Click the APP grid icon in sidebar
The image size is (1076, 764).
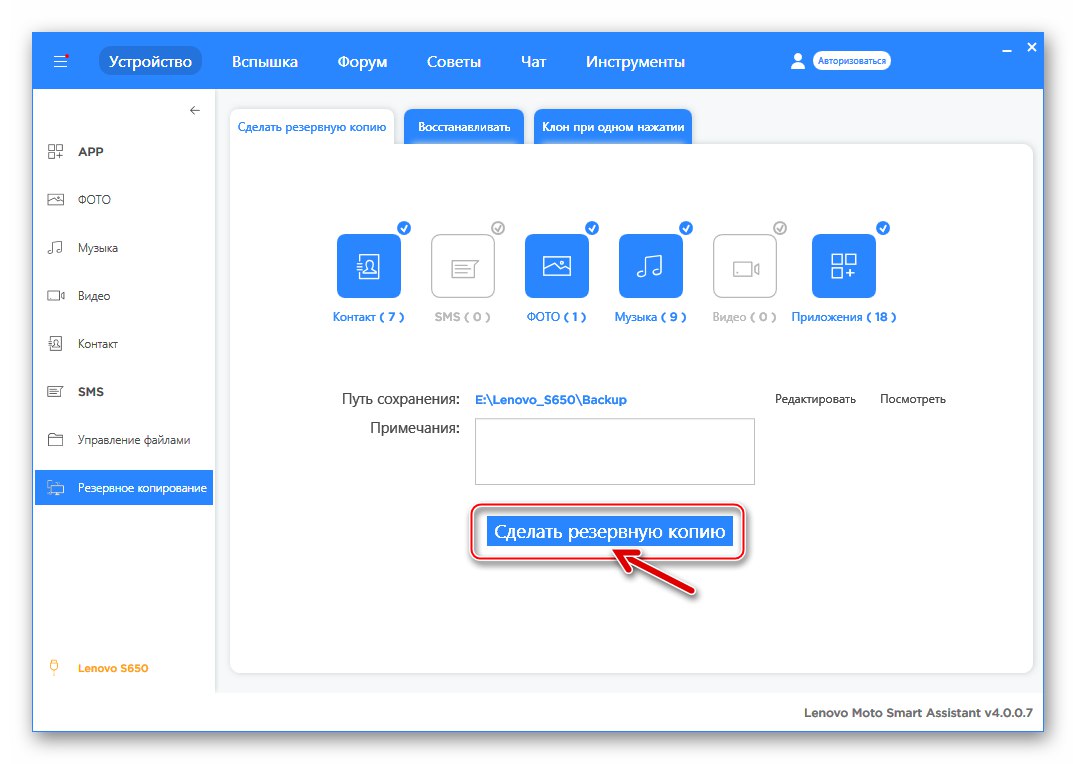coord(56,152)
